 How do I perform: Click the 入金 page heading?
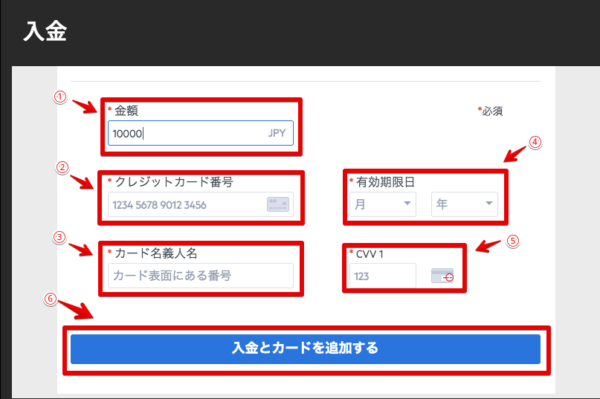click(45, 31)
